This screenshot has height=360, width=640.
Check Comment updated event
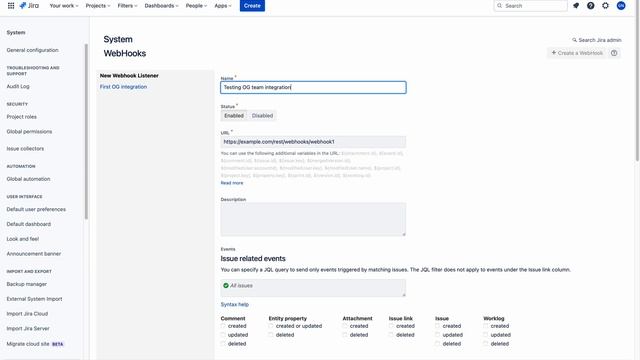pos(223,335)
